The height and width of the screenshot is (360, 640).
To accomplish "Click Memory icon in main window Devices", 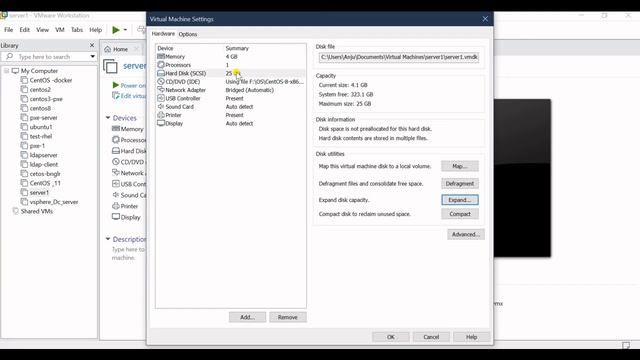I will click(116, 129).
